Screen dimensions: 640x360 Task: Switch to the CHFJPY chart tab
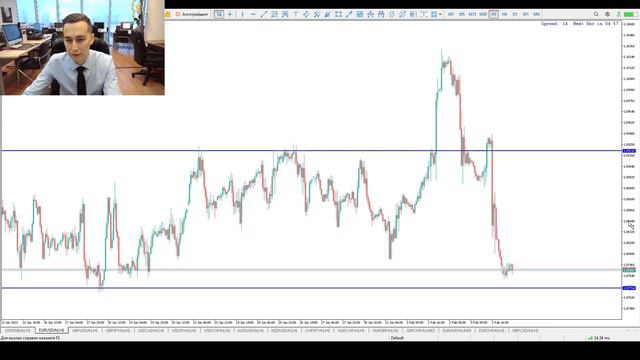[317, 330]
